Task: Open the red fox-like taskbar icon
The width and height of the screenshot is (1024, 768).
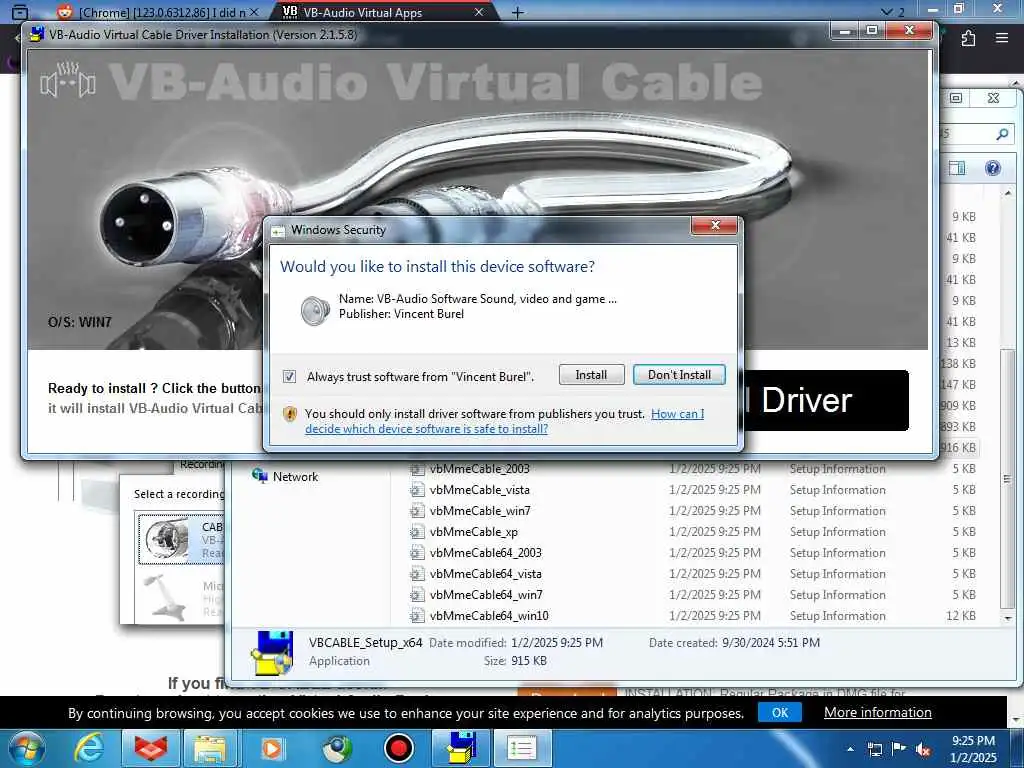Action: pos(150,749)
